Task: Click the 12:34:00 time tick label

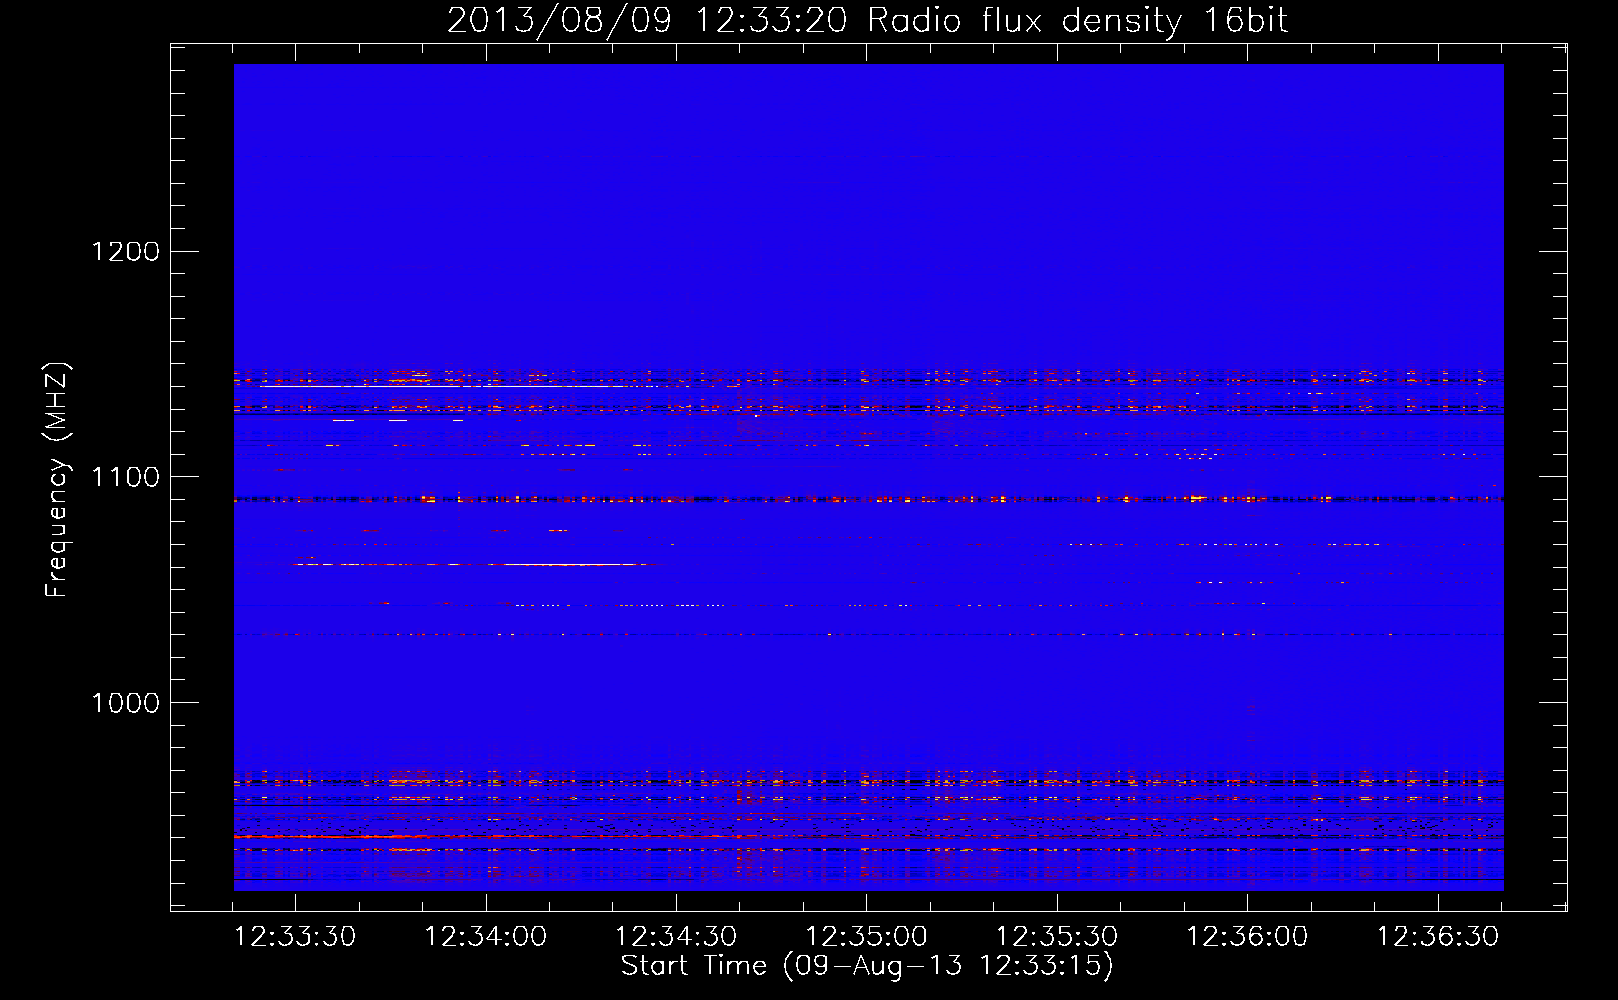Action: (x=486, y=937)
